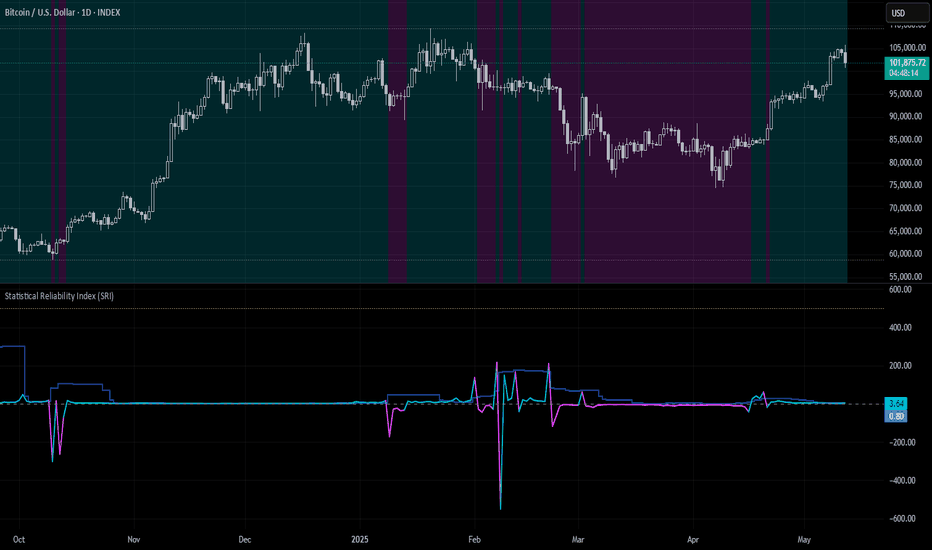This screenshot has height=550, width=932.
Task: Click the 2025 label on the time axis
Action: click(x=360, y=540)
